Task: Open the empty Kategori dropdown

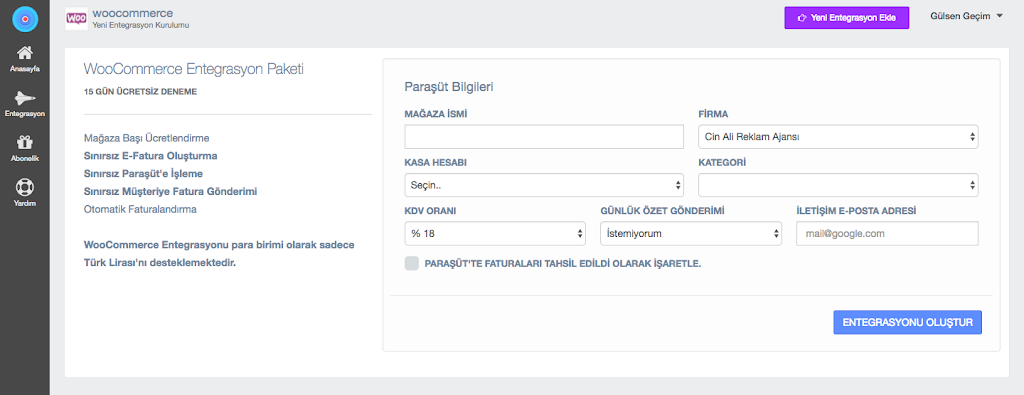Action: point(838,185)
